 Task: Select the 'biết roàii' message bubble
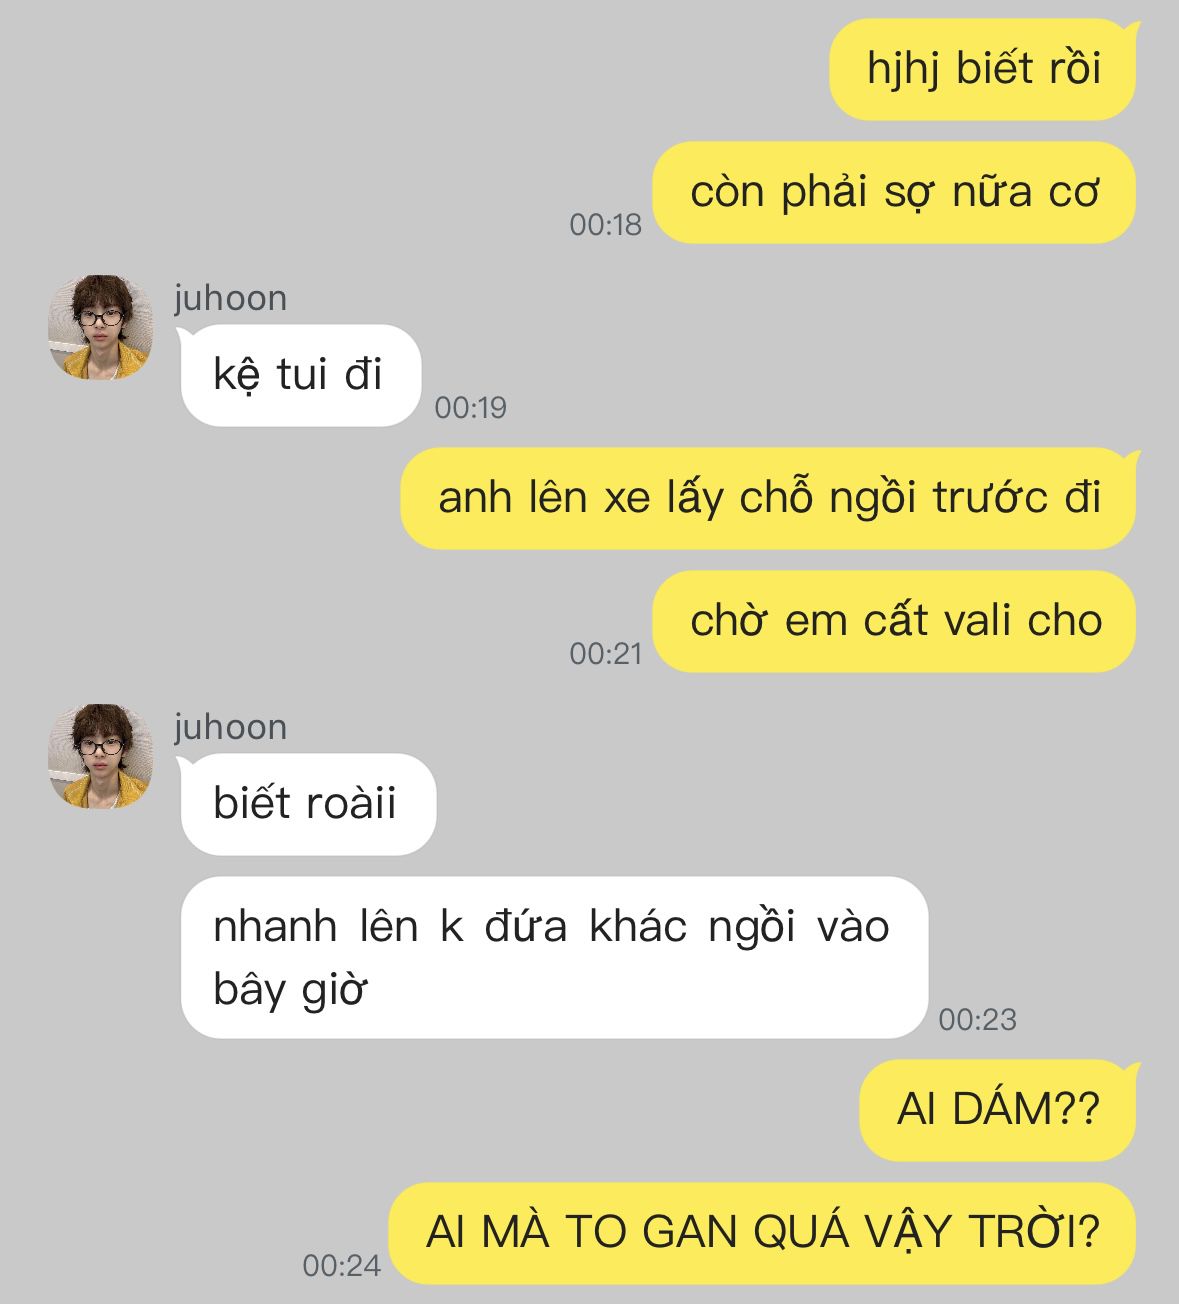[x=308, y=804]
